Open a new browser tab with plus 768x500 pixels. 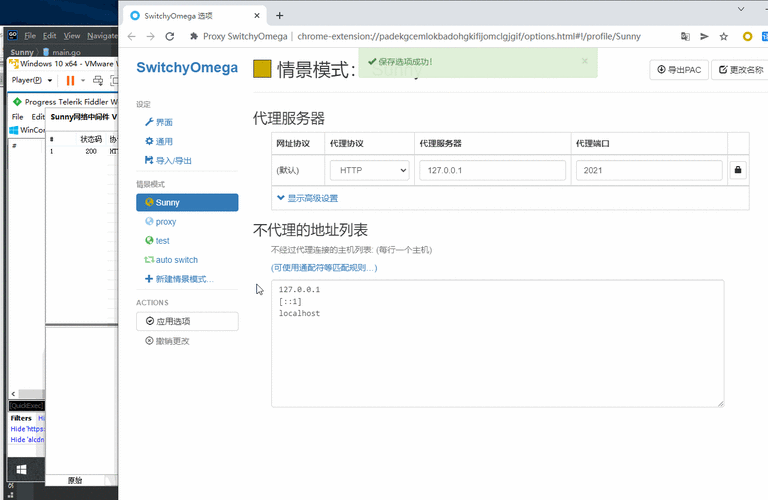[x=279, y=16]
